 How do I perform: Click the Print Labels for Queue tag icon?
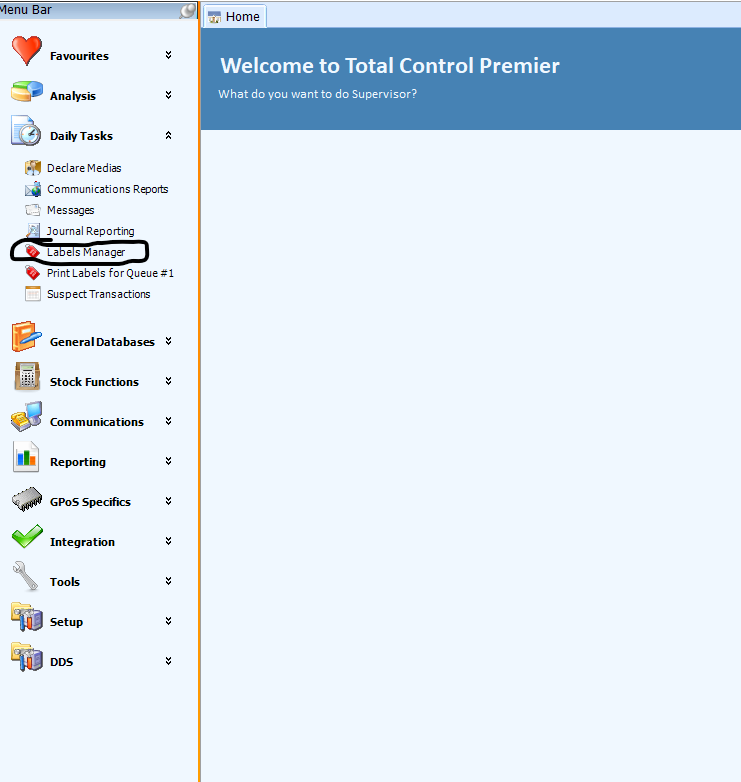point(33,273)
